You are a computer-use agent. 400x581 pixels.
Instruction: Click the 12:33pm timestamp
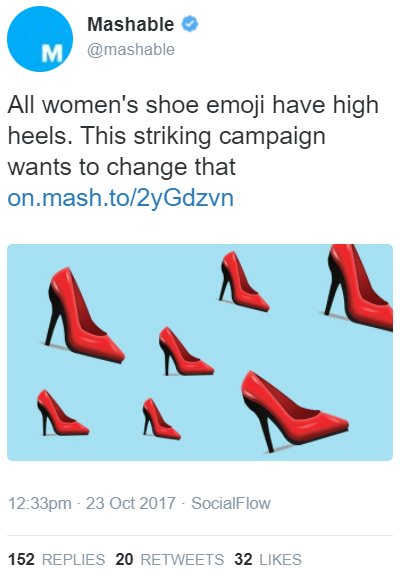click(40, 503)
